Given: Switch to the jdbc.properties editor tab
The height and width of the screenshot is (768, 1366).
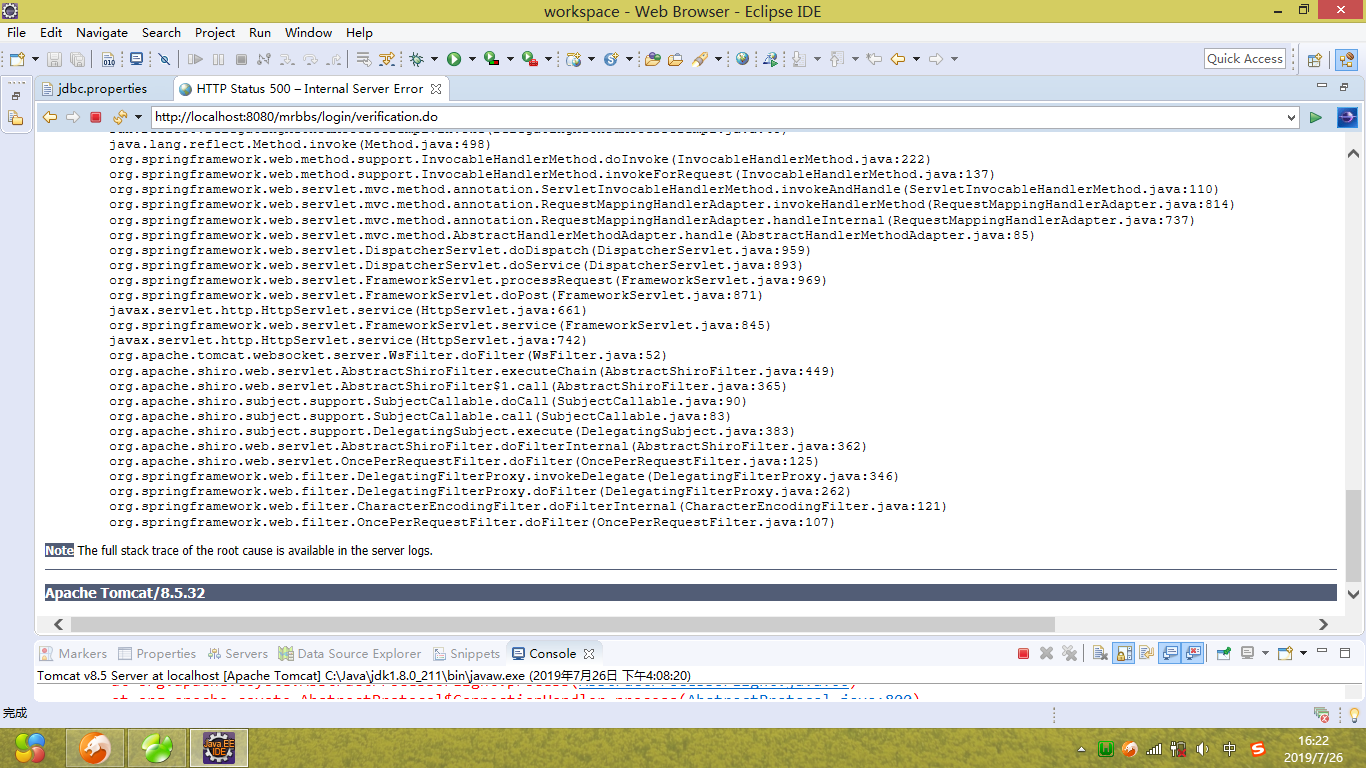Looking at the screenshot, I should (102, 89).
